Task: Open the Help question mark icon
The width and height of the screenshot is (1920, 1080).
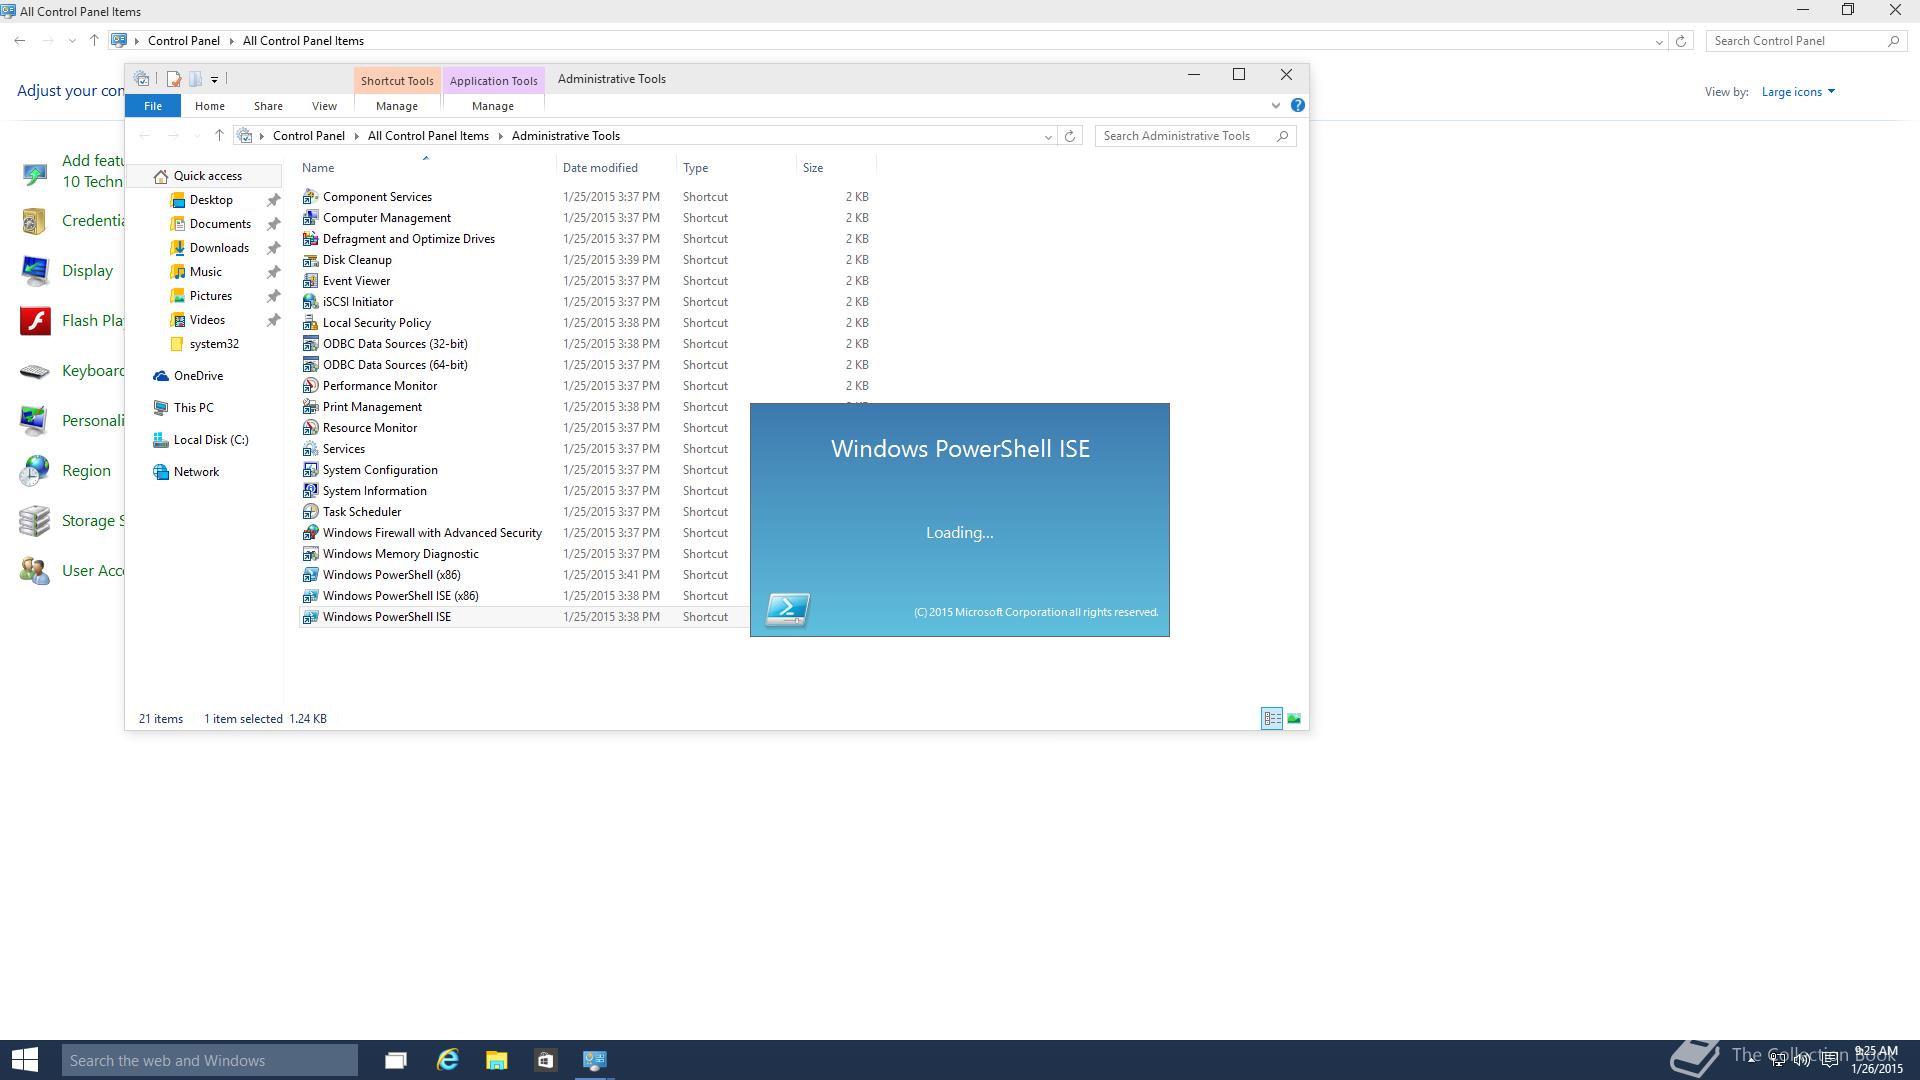Action: pyautogui.click(x=1297, y=105)
